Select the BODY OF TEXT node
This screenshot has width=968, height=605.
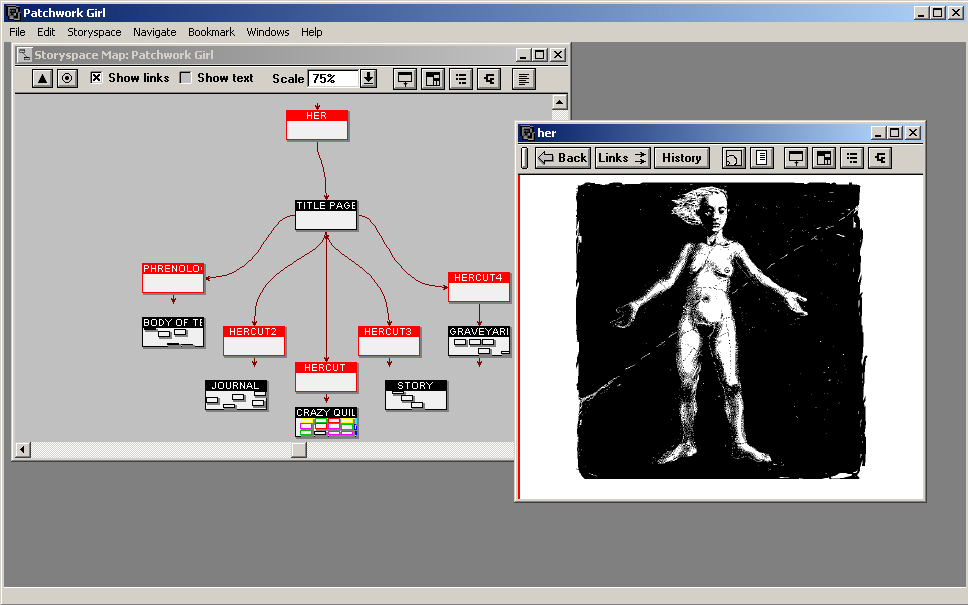click(173, 332)
